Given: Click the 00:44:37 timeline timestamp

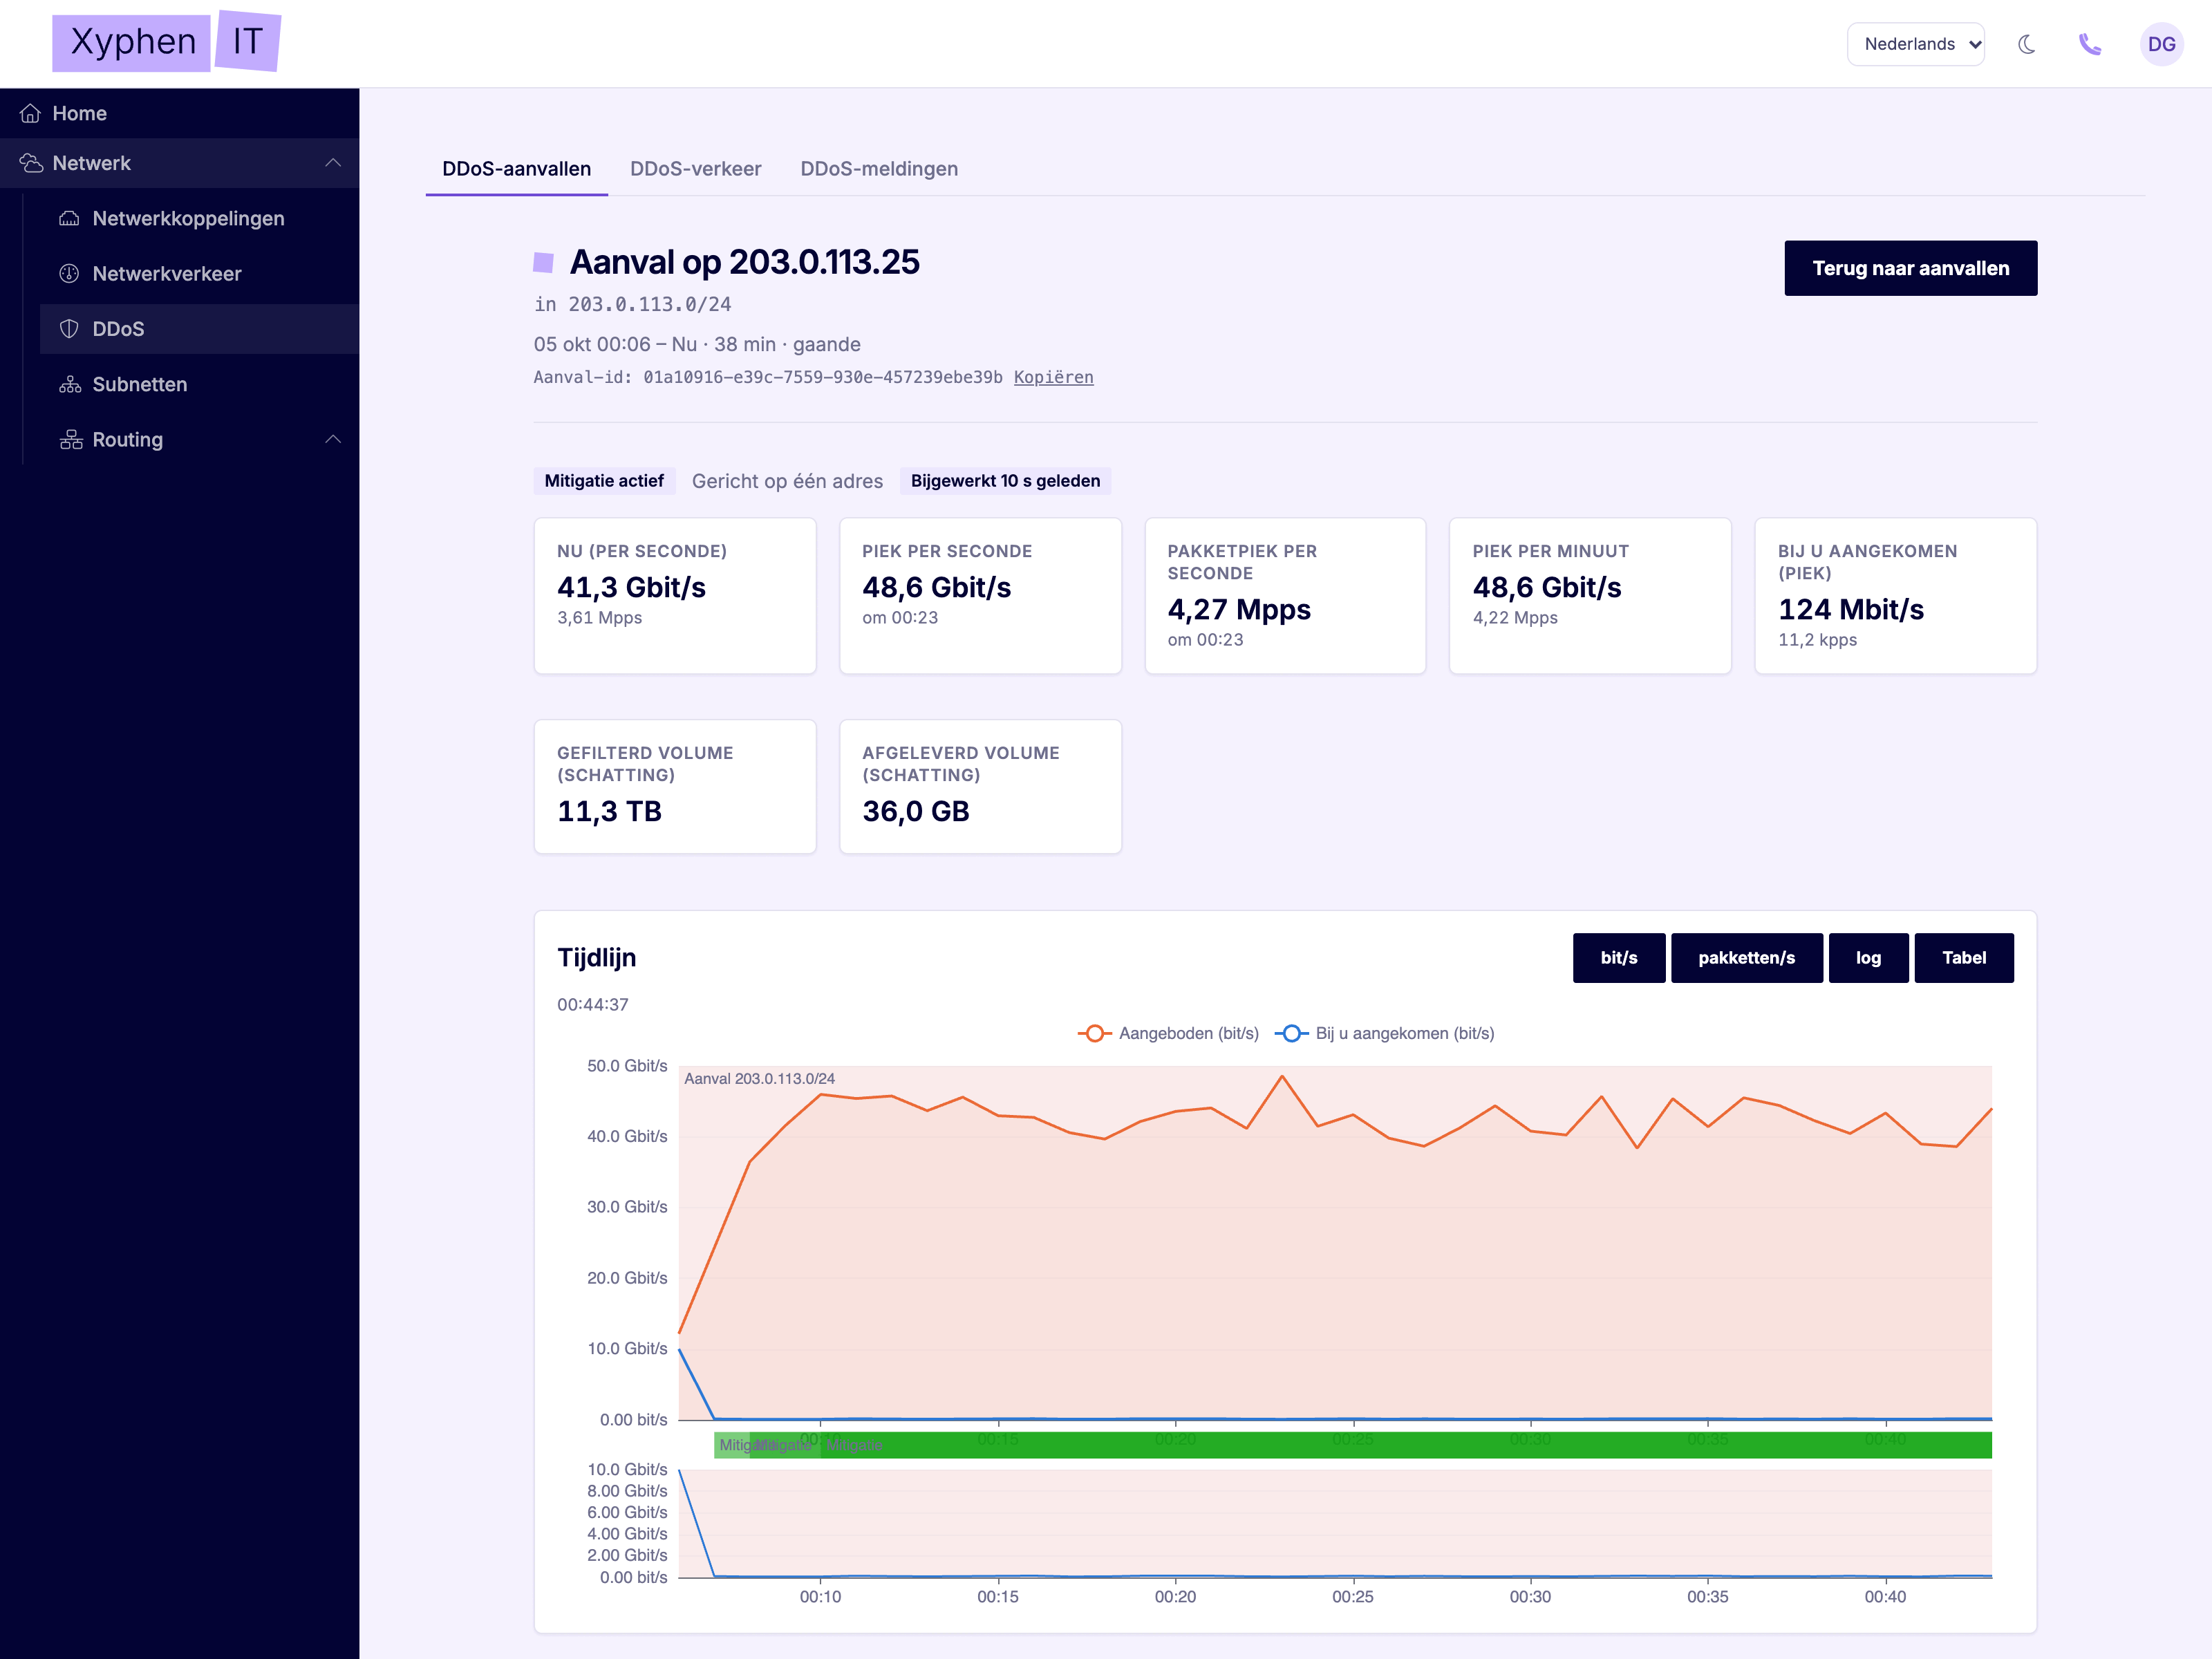Looking at the screenshot, I should (x=592, y=1004).
